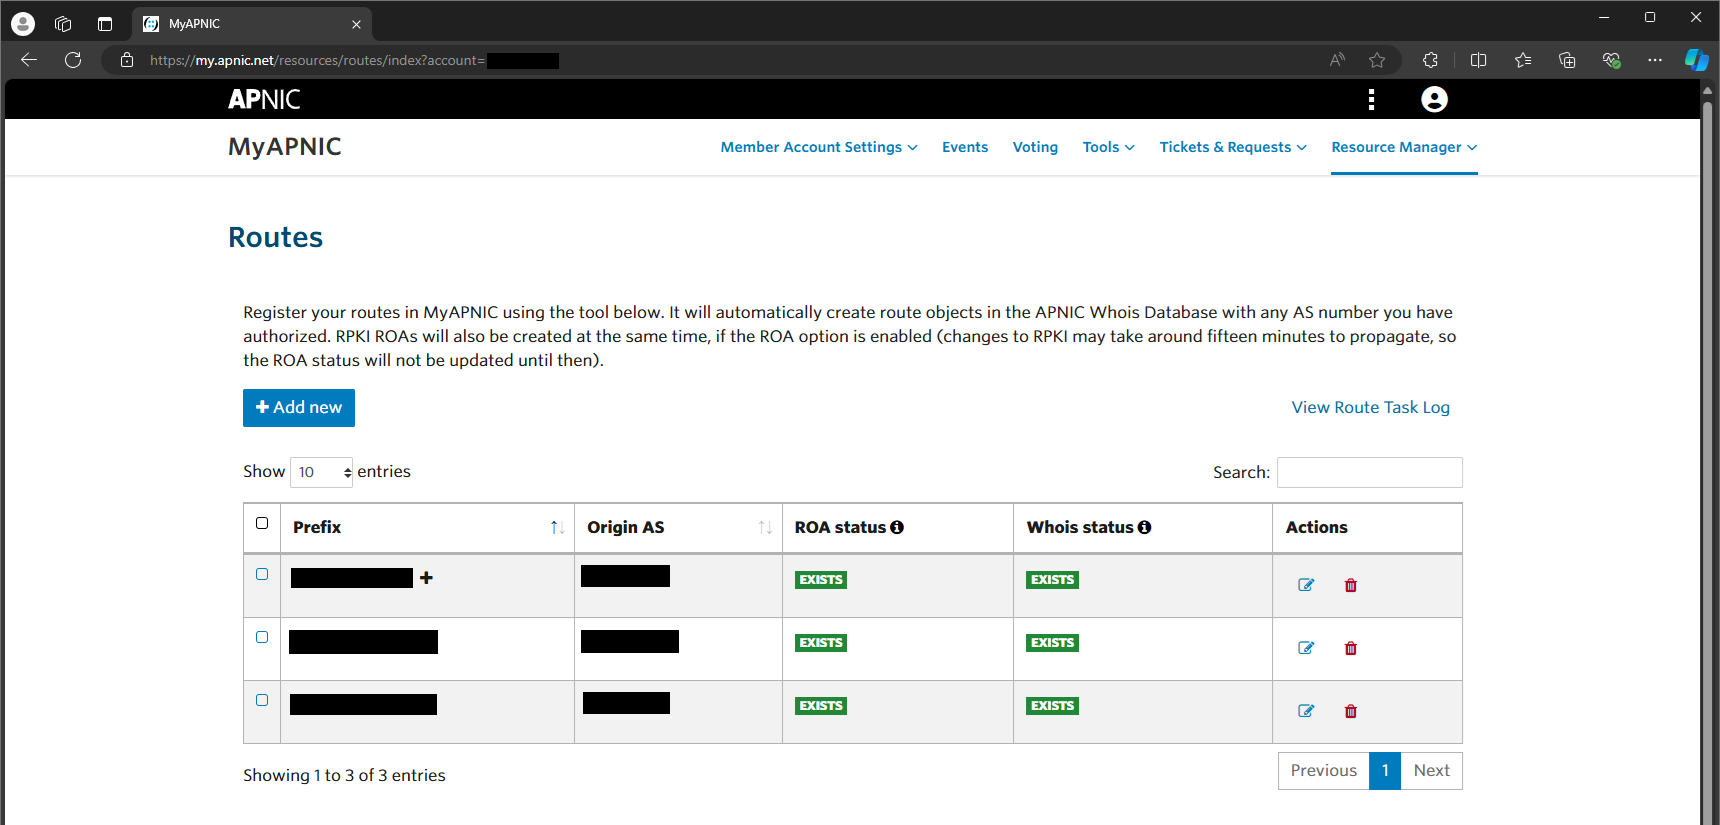1720x825 pixels.
Task: Click the Next pagination button
Action: click(x=1431, y=771)
